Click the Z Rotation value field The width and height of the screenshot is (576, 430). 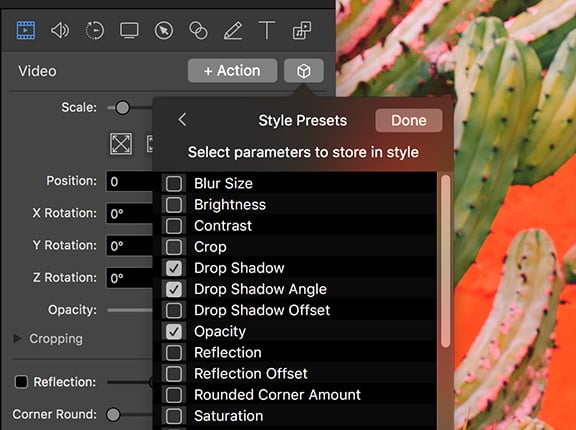[129, 278]
